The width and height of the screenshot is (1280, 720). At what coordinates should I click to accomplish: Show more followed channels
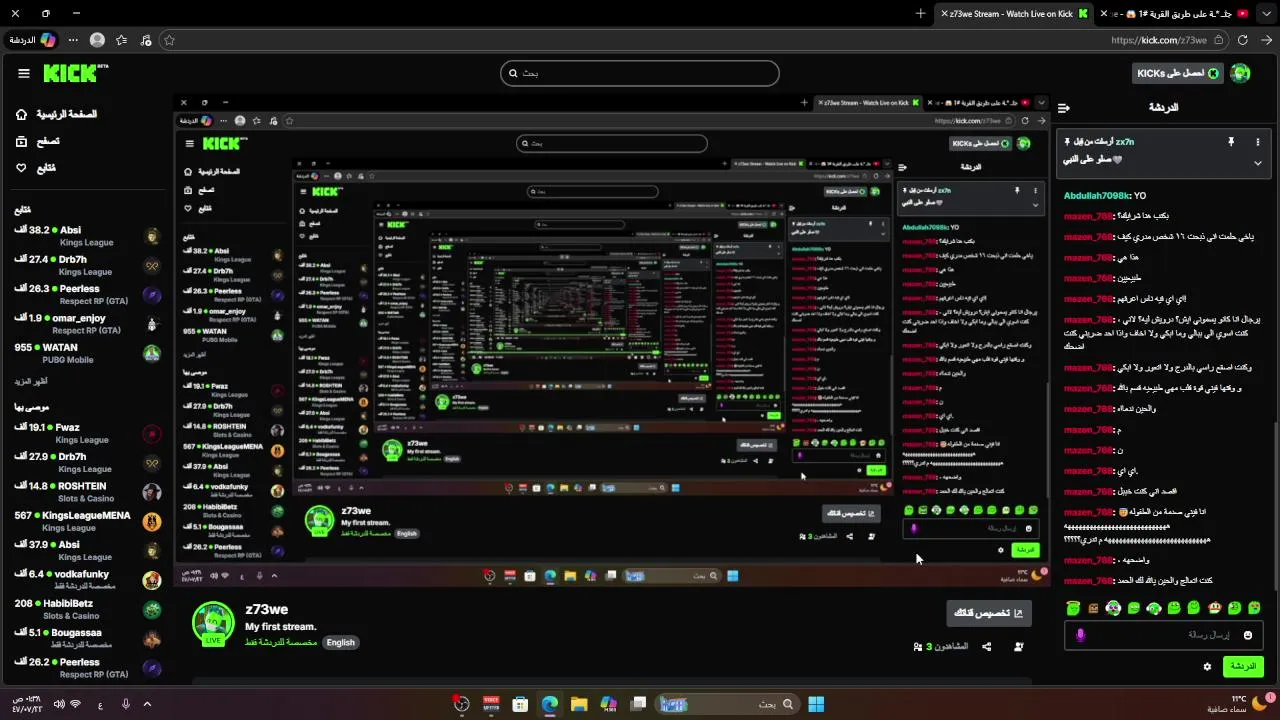[x=30, y=382]
